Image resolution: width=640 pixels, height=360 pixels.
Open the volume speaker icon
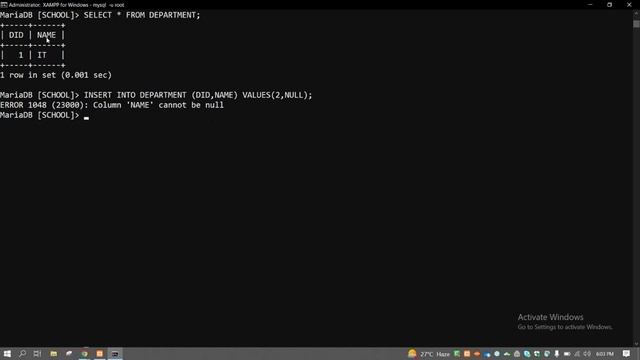point(587,354)
